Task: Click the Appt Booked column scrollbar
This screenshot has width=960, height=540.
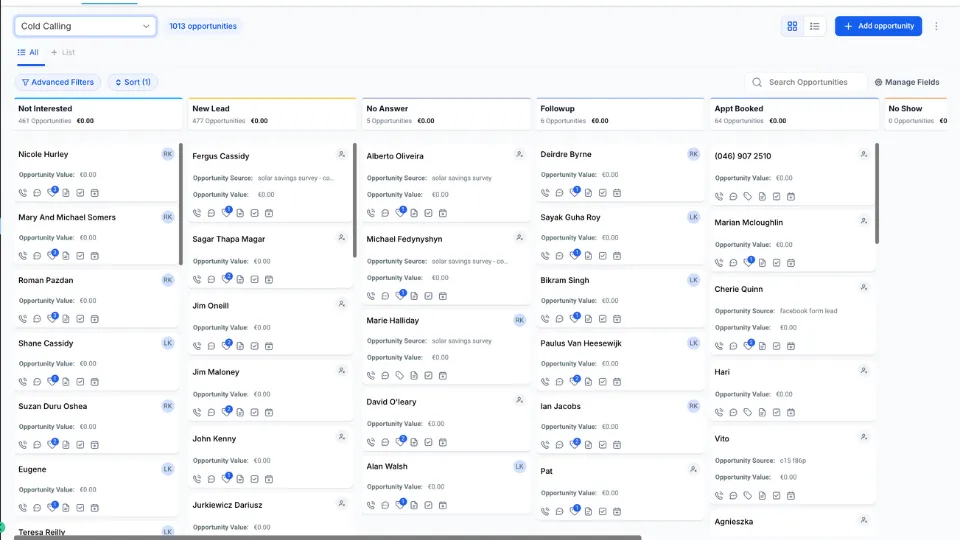Action: click(x=877, y=193)
